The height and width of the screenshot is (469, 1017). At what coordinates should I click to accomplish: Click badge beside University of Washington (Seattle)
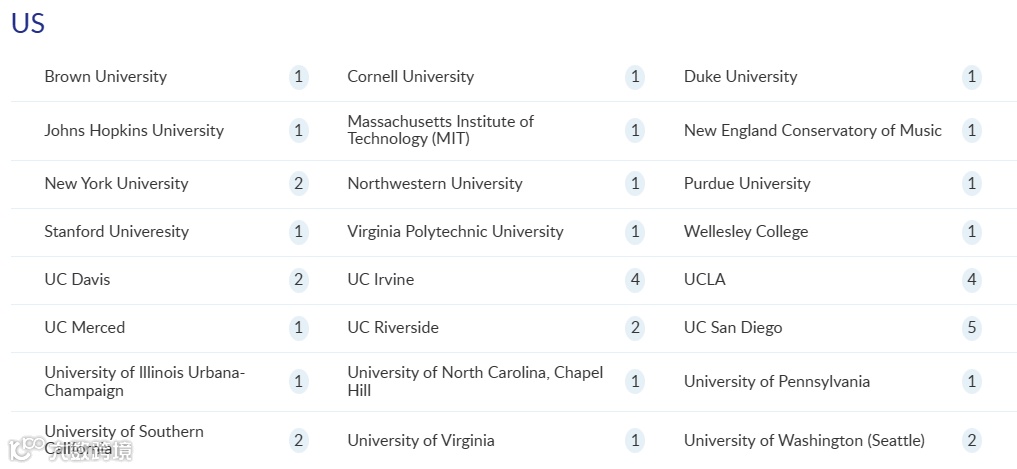click(972, 440)
